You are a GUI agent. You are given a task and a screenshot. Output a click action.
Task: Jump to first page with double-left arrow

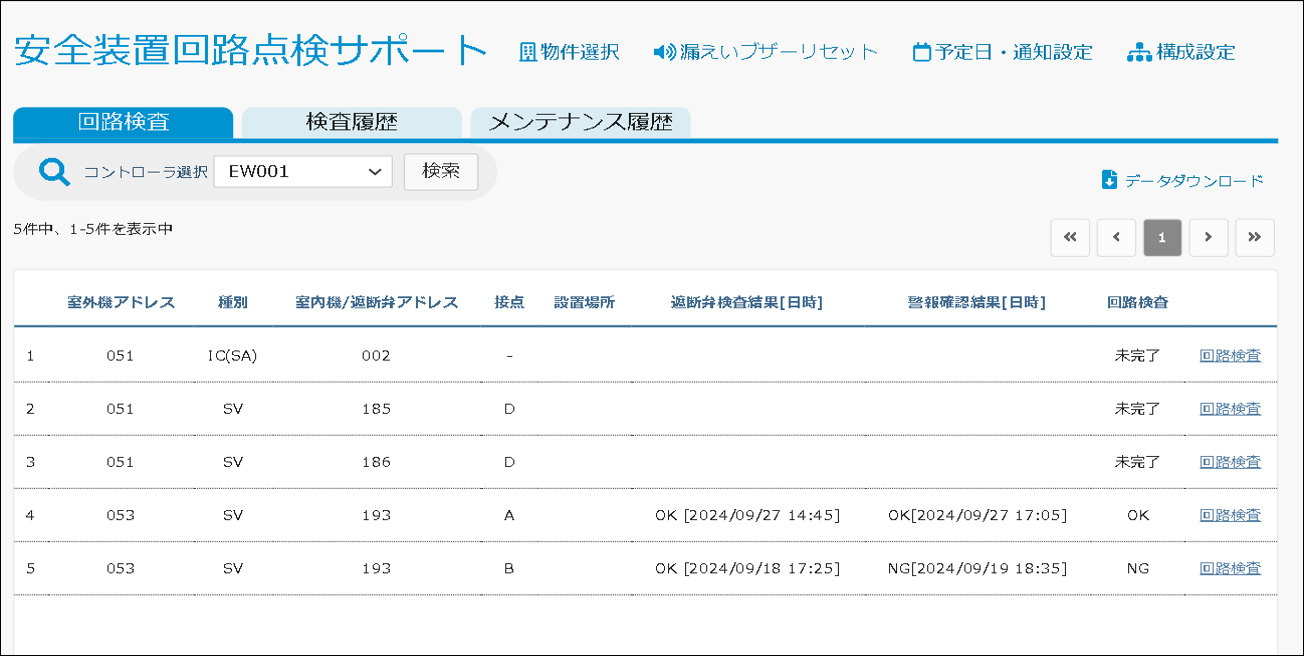pos(1070,238)
